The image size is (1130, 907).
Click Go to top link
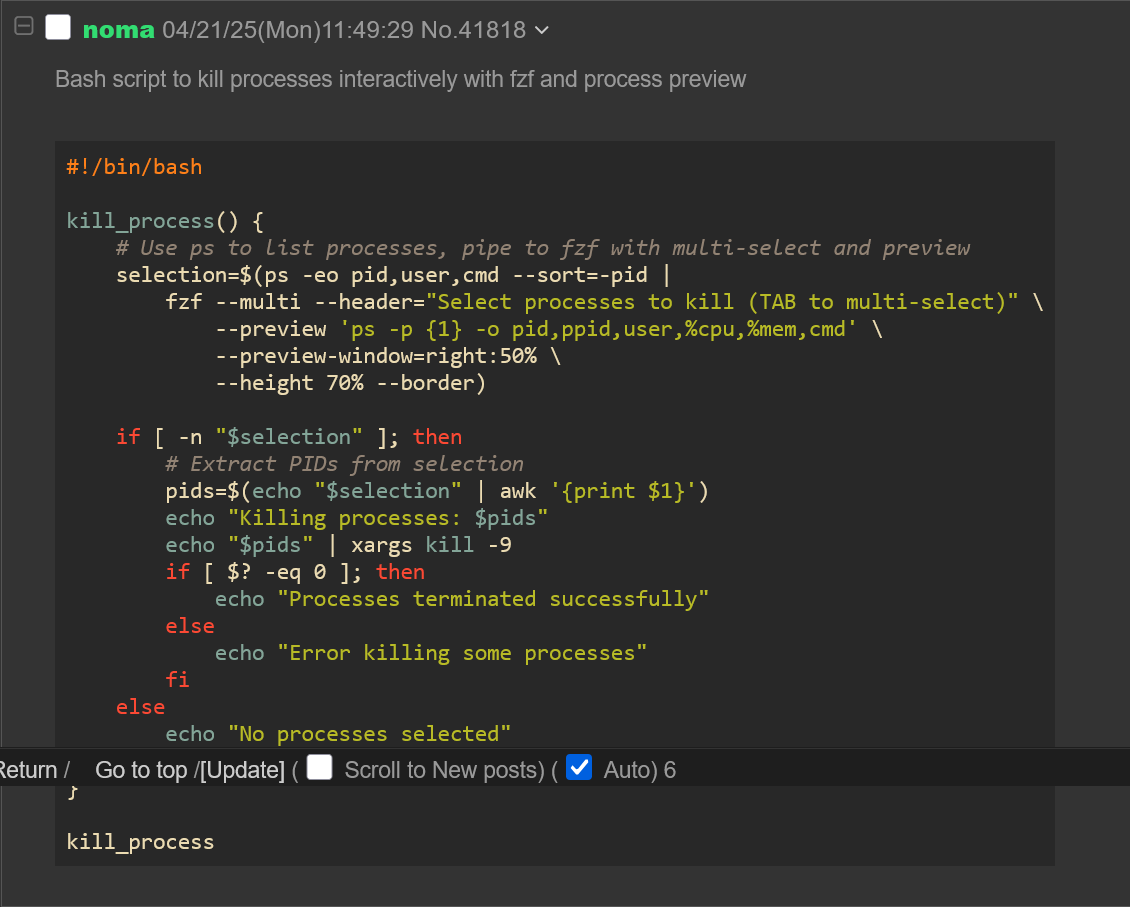coord(140,770)
